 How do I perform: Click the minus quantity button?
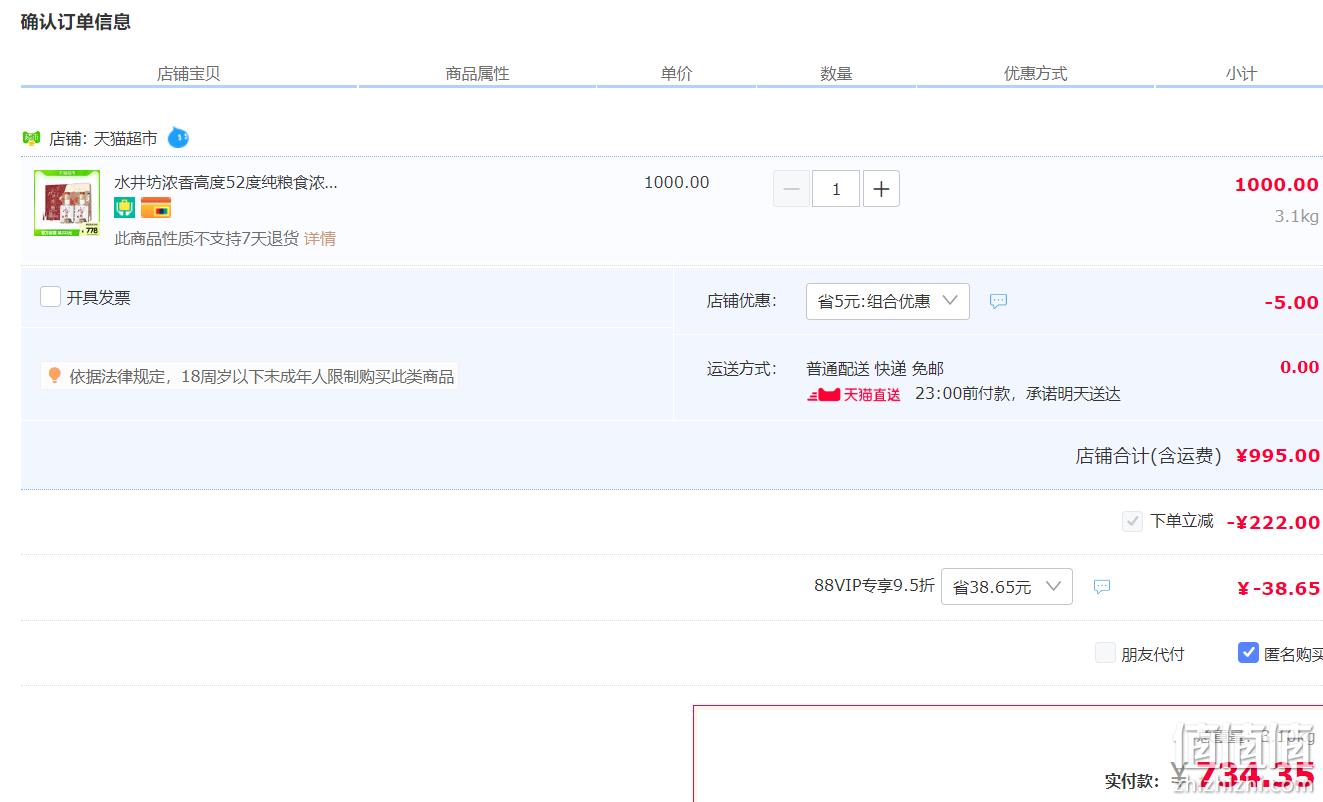coord(791,189)
